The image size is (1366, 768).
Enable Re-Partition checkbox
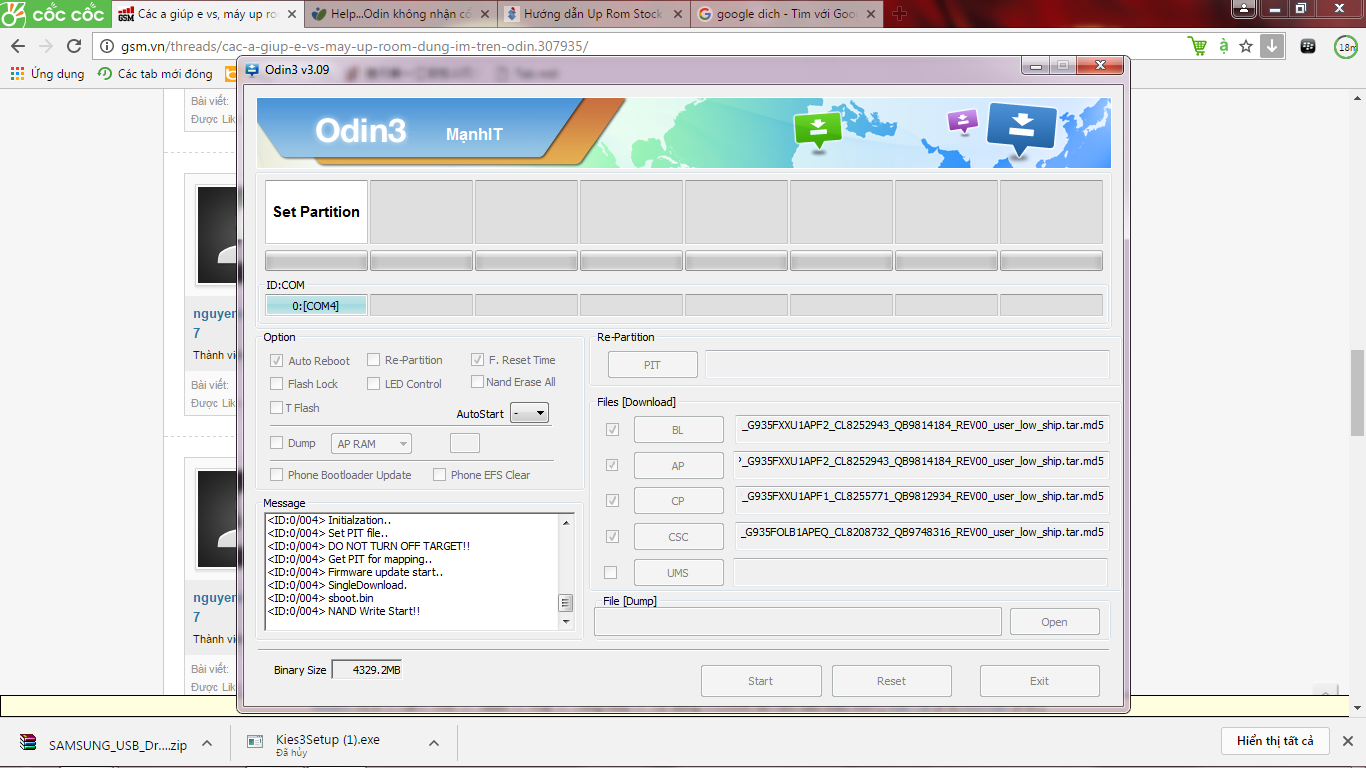tap(373, 360)
